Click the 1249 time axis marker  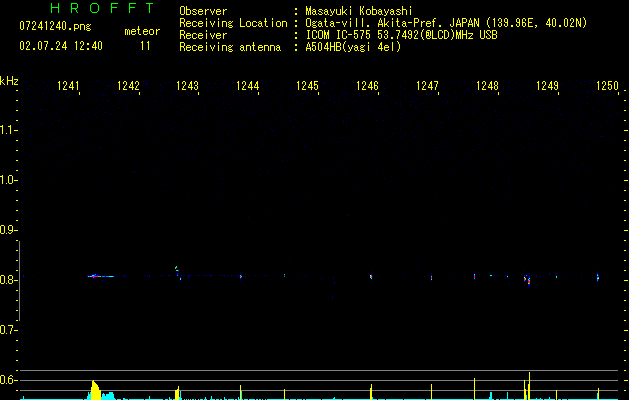[x=548, y=86]
